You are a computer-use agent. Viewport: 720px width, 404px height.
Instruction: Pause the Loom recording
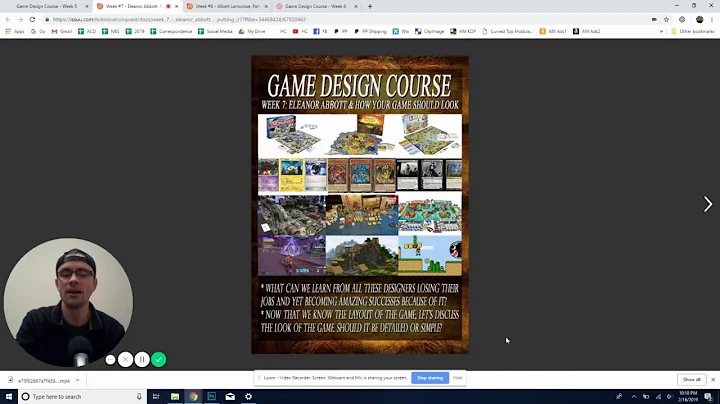pos(142,359)
